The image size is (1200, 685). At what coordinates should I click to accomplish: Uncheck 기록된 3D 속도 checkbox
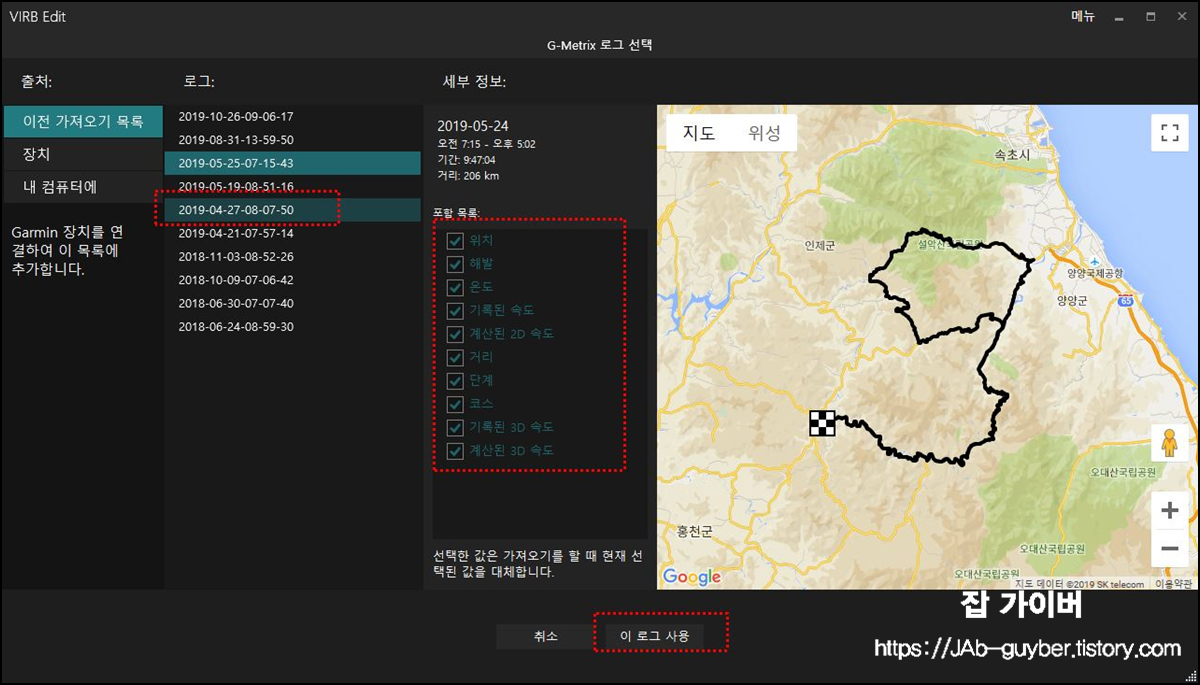pos(455,427)
